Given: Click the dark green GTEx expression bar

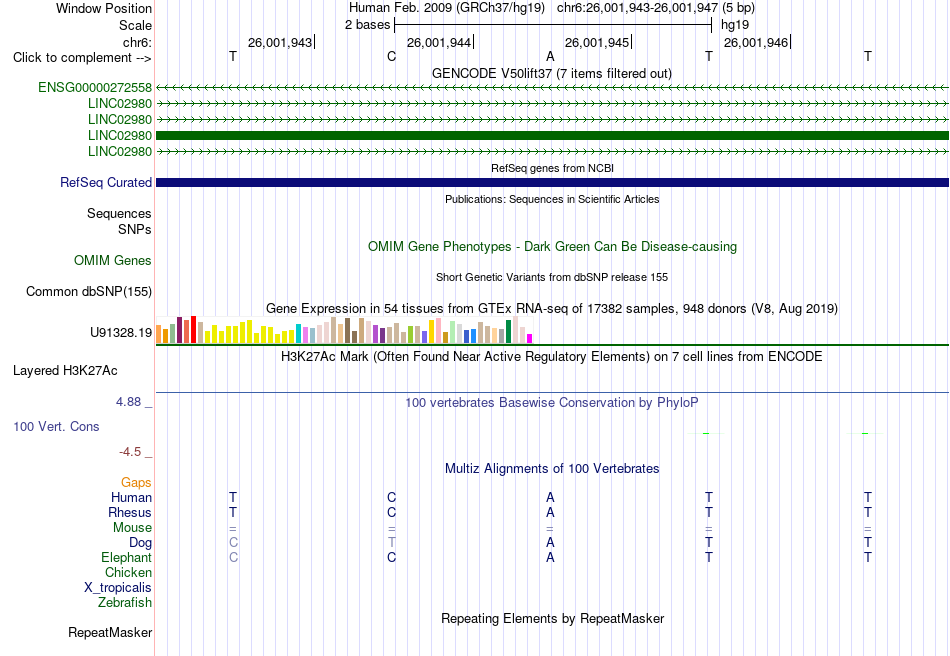Looking at the screenshot, I should tap(508, 331).
